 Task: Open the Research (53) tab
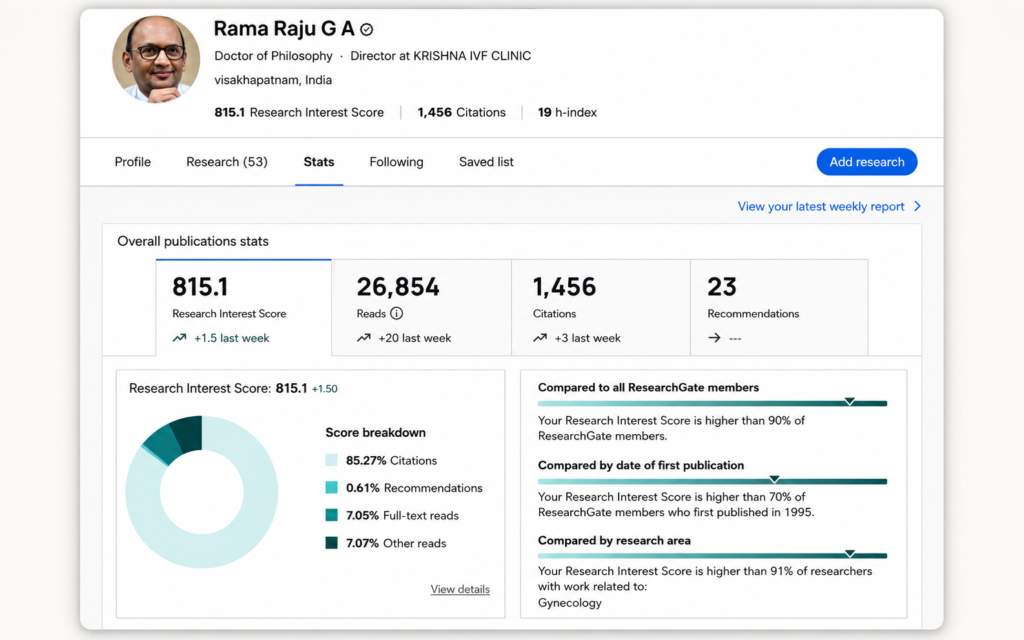227,162
